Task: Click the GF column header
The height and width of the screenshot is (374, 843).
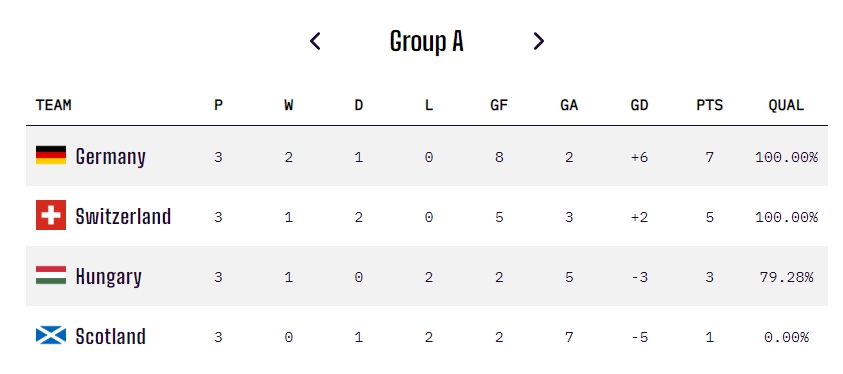Action: (x=499, y=105)
